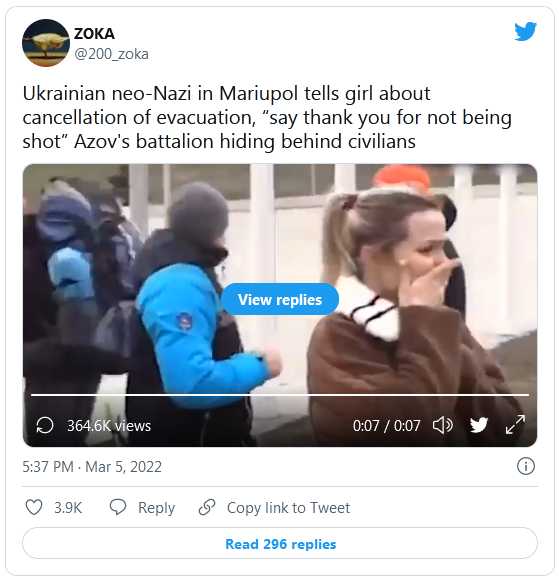559x582 pixels.
Task: Click the Twitter bird icon in video controls
Action: pyautogui.click(x=479, y=425)
